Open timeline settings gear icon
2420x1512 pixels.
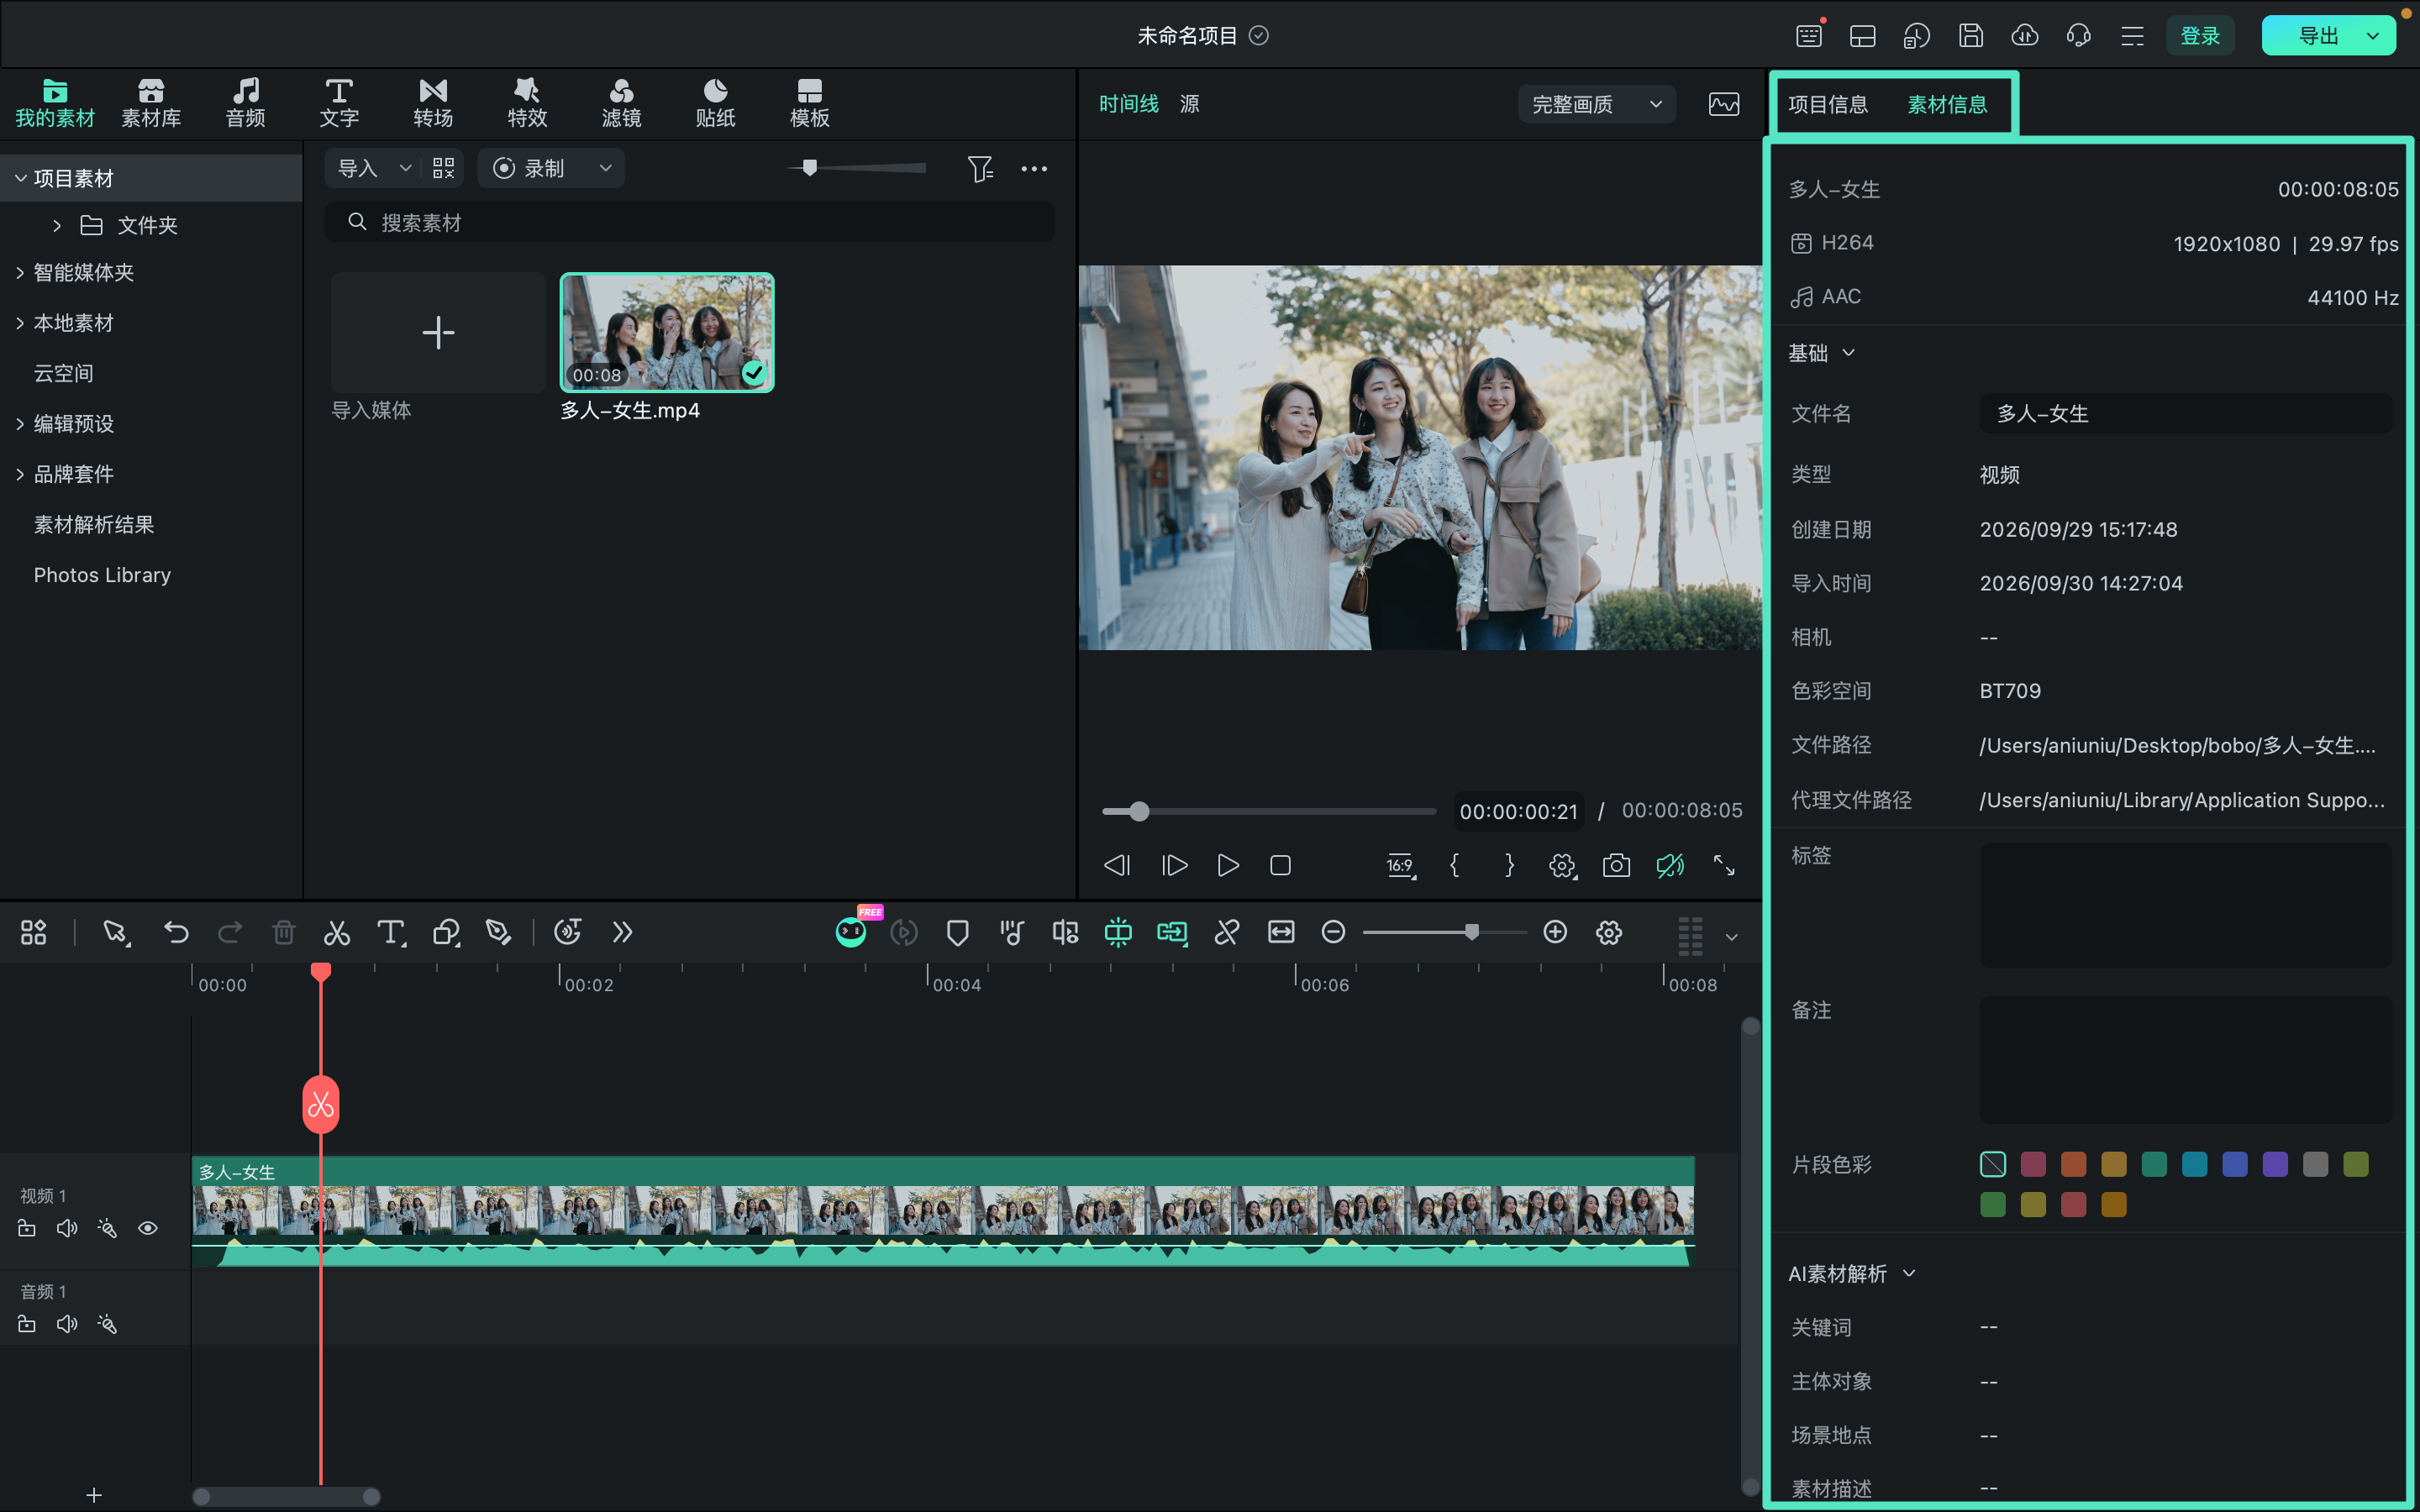click(1609, 933)
